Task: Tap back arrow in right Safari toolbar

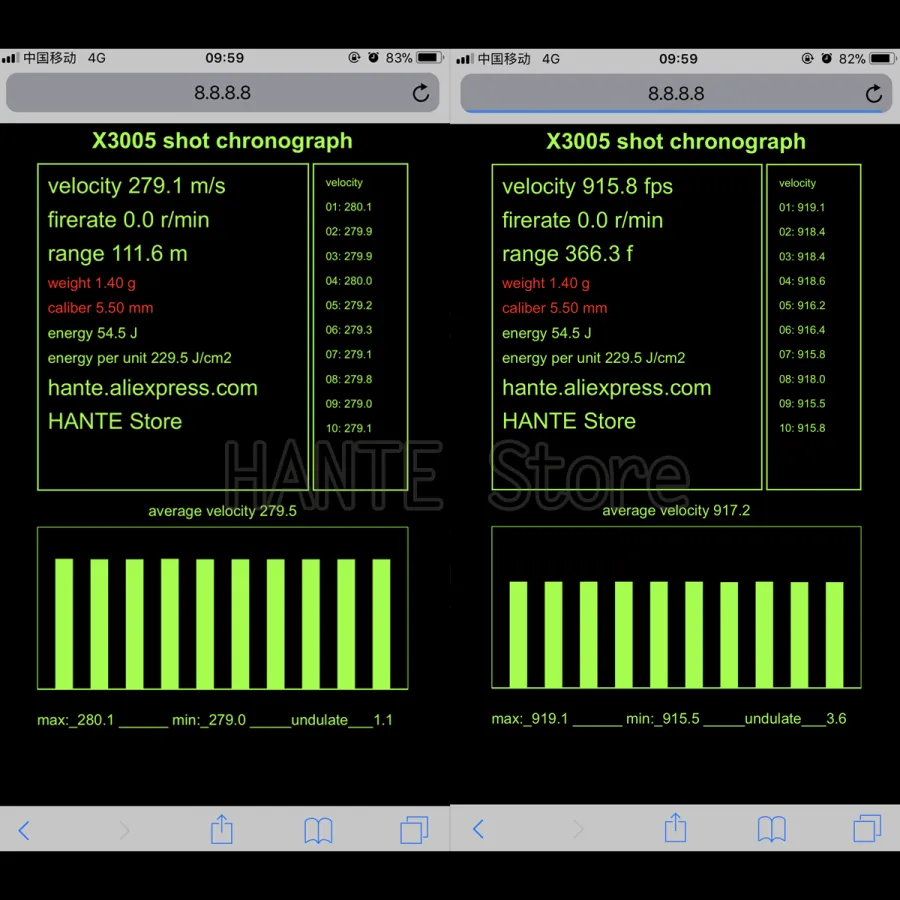Action: coord(478,829)
